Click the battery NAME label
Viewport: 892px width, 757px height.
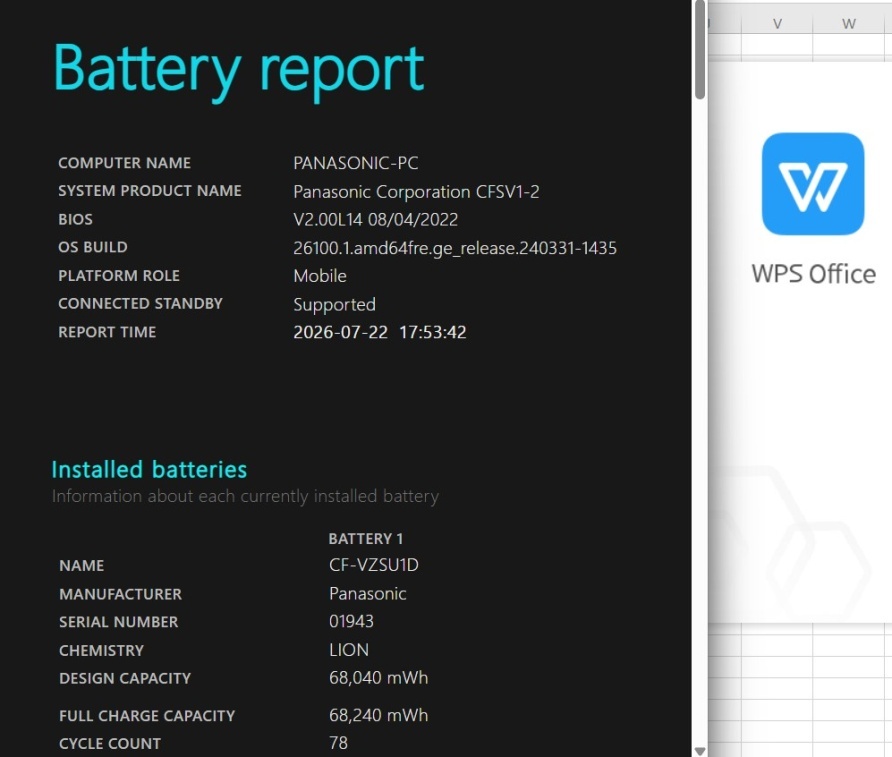[81, 566]
